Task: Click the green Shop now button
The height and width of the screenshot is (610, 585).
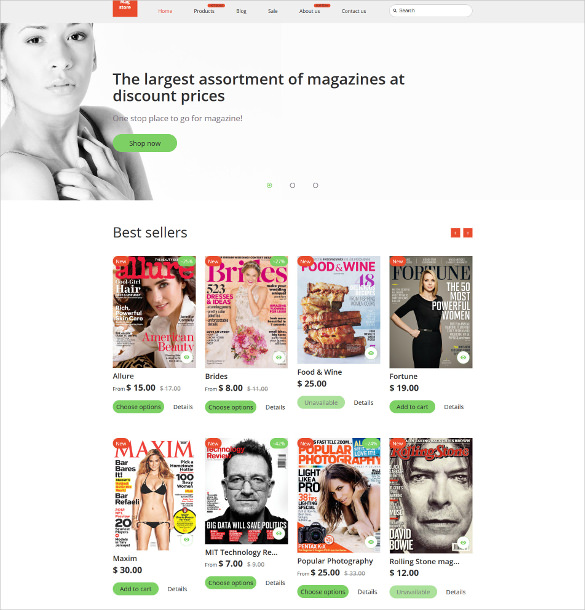Action: (x=145, y=143)
